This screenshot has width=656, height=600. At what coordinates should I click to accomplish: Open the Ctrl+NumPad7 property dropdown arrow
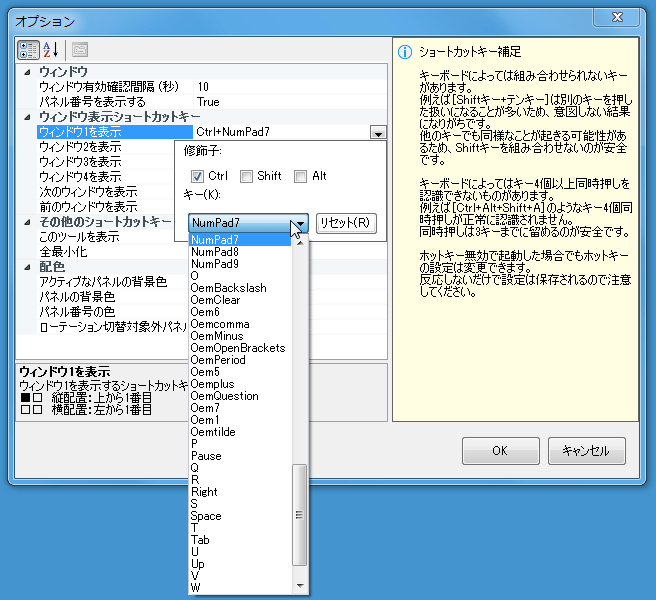(x=377, y=132)
